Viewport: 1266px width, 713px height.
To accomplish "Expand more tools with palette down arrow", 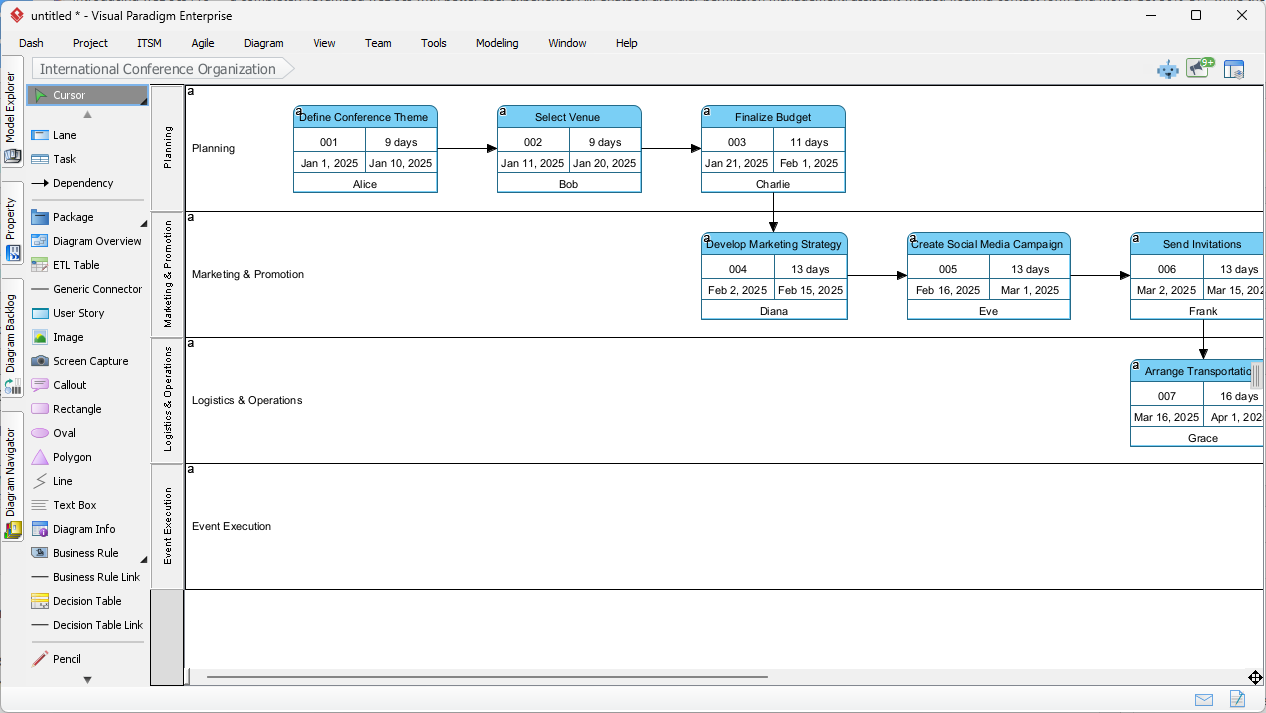I will [x=86, y=679].
